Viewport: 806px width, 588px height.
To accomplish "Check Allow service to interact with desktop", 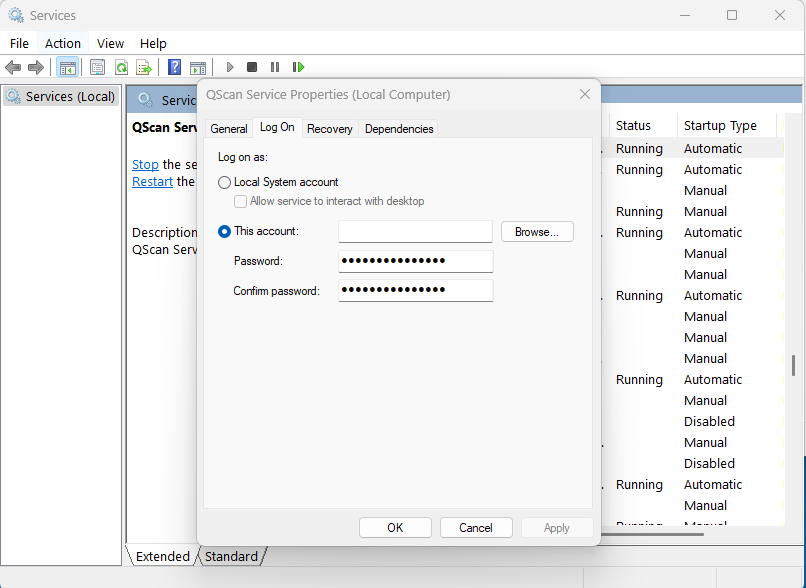I will point(240,201).
